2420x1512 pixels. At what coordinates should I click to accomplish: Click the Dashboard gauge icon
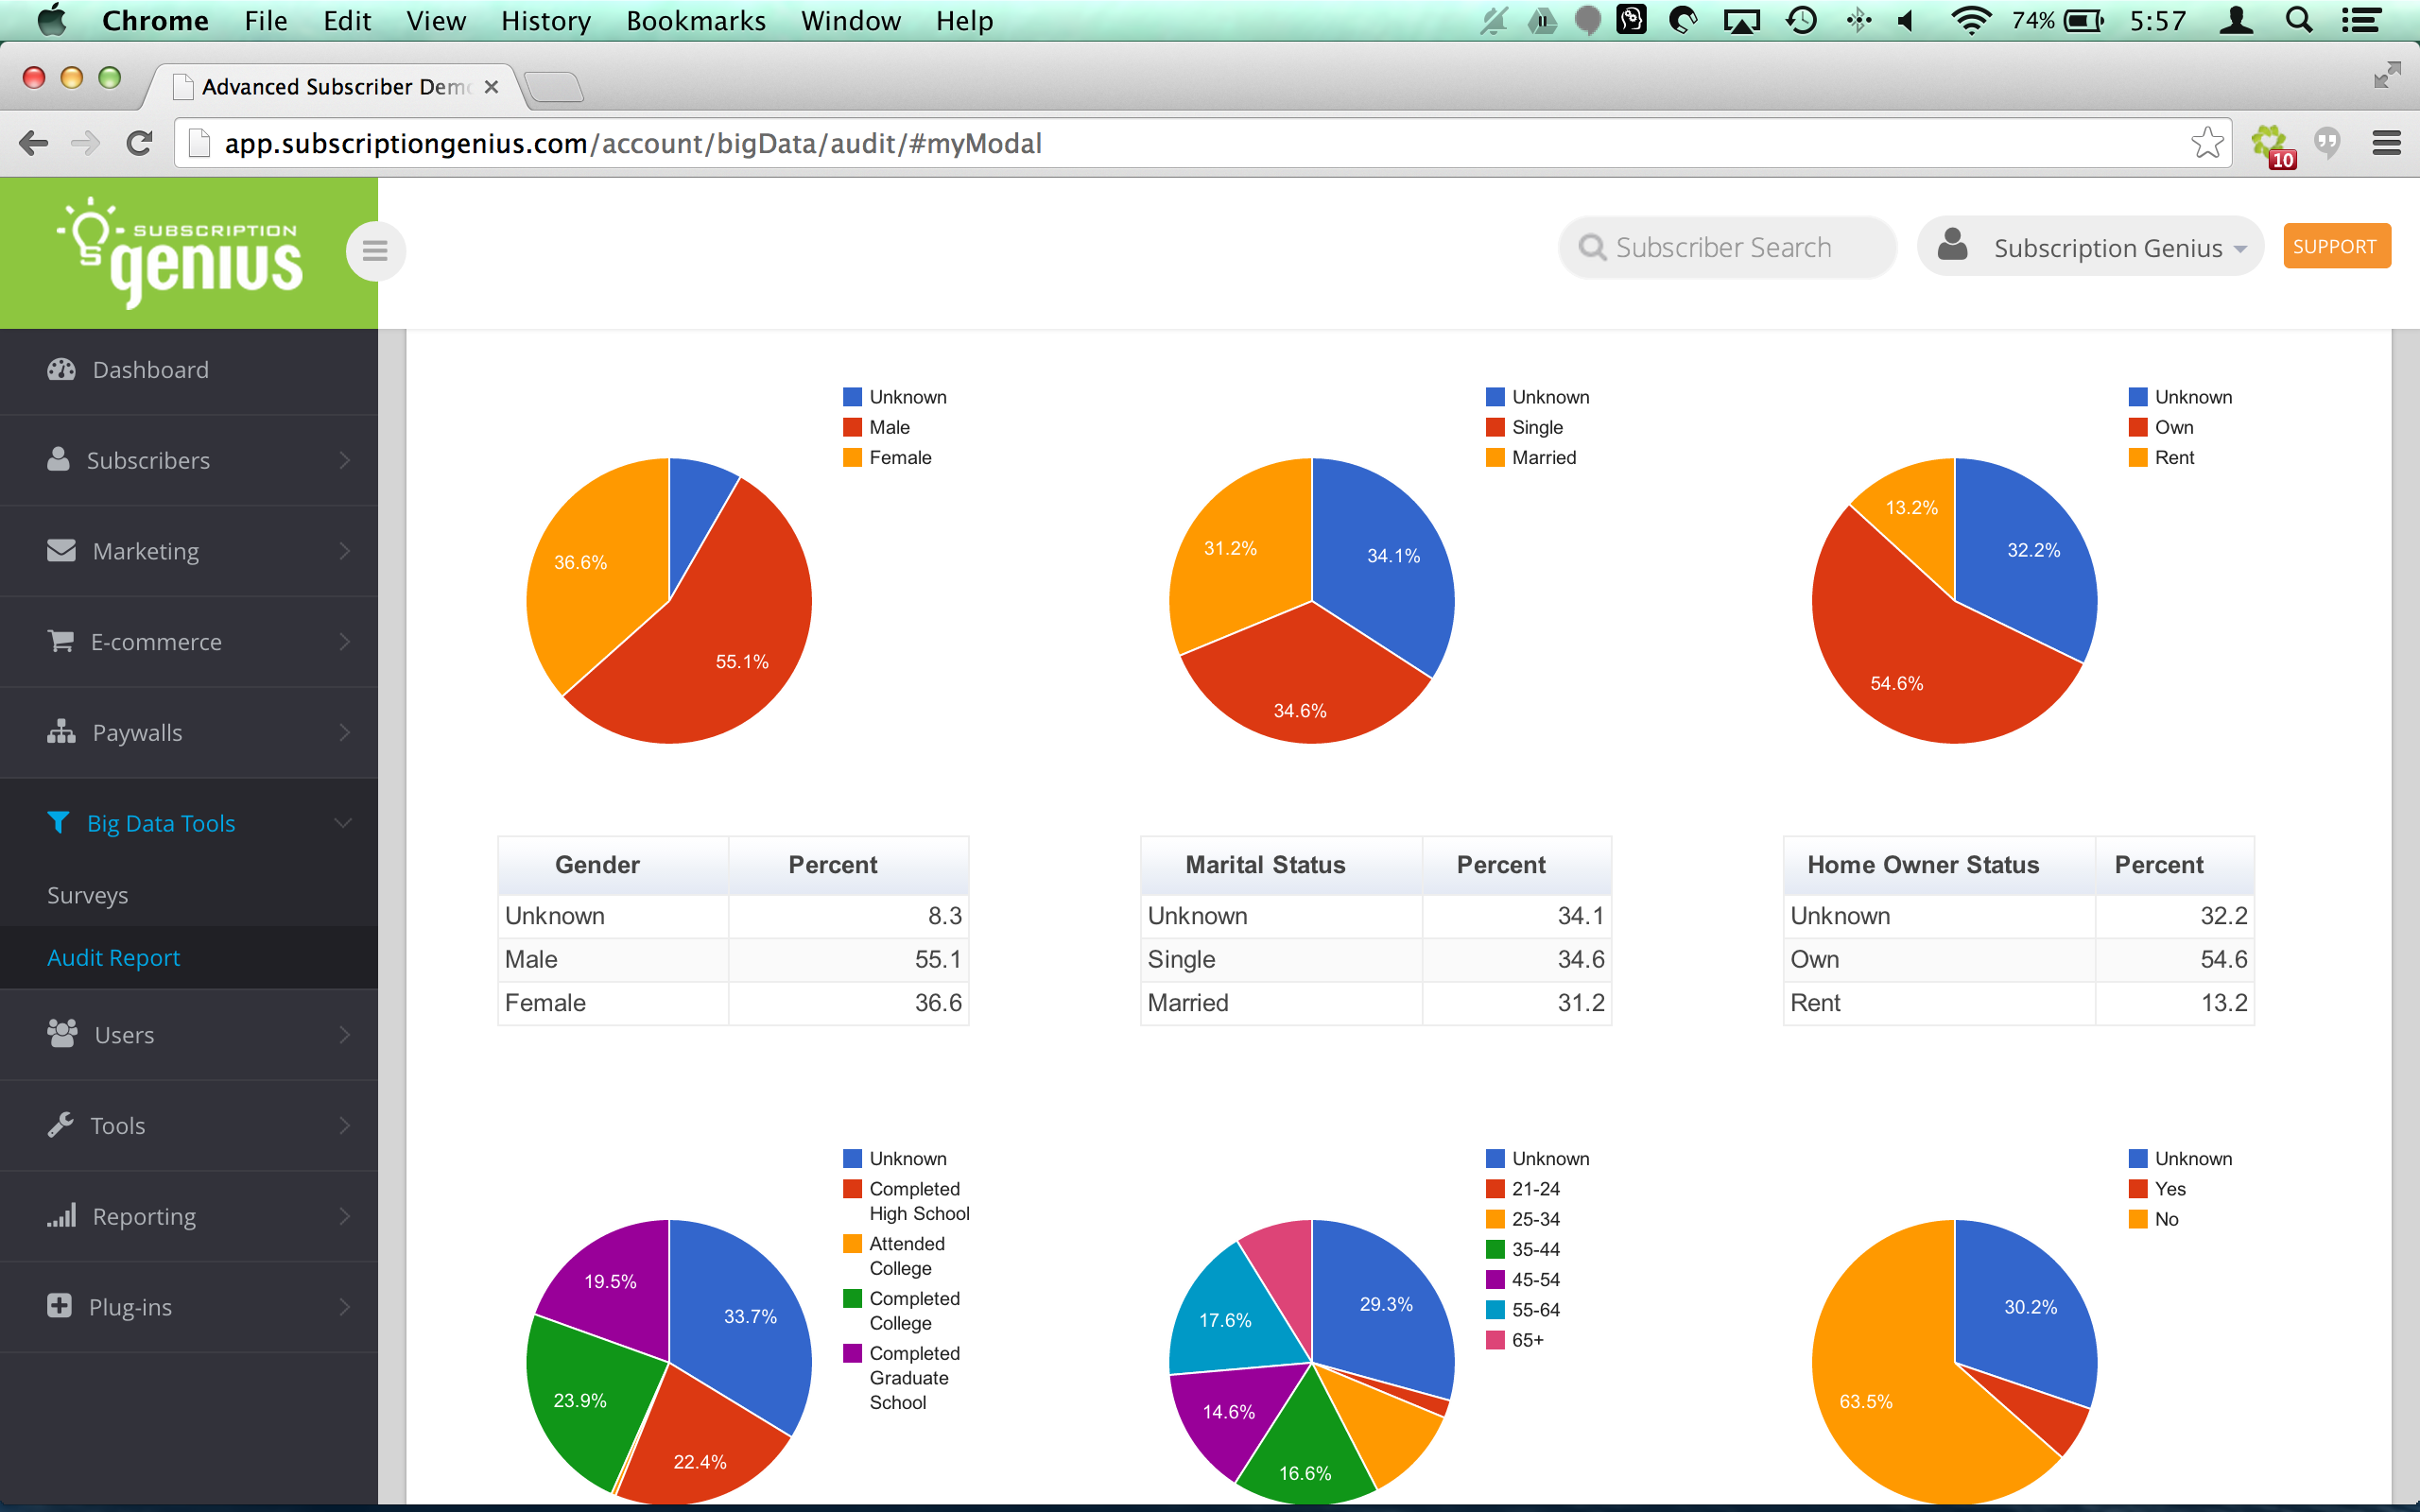coord(61,370)
